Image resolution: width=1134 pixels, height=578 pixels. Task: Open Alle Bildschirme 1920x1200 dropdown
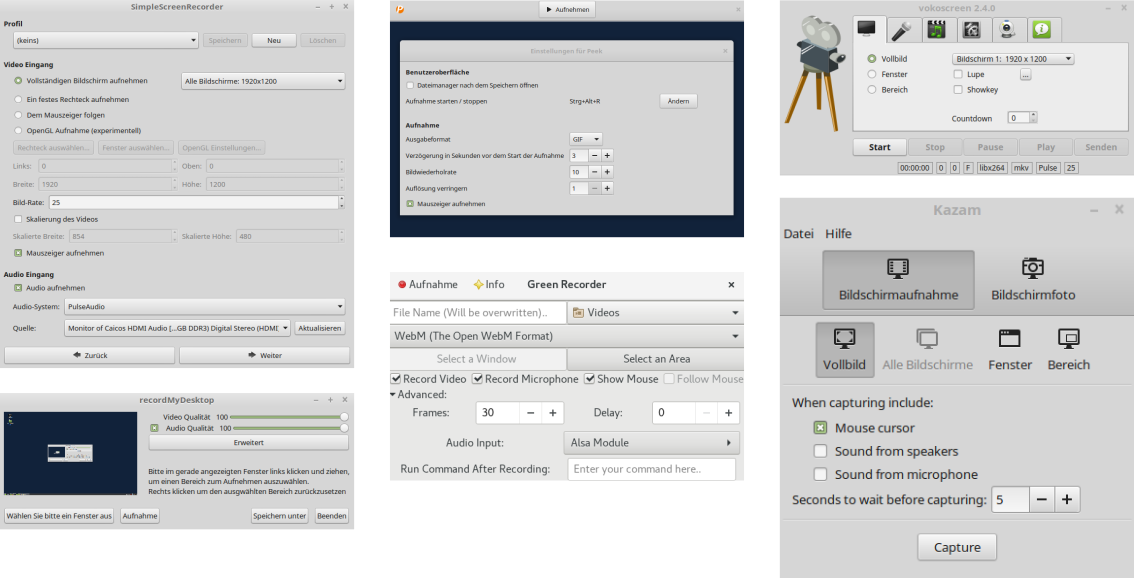tap(263, 81)
